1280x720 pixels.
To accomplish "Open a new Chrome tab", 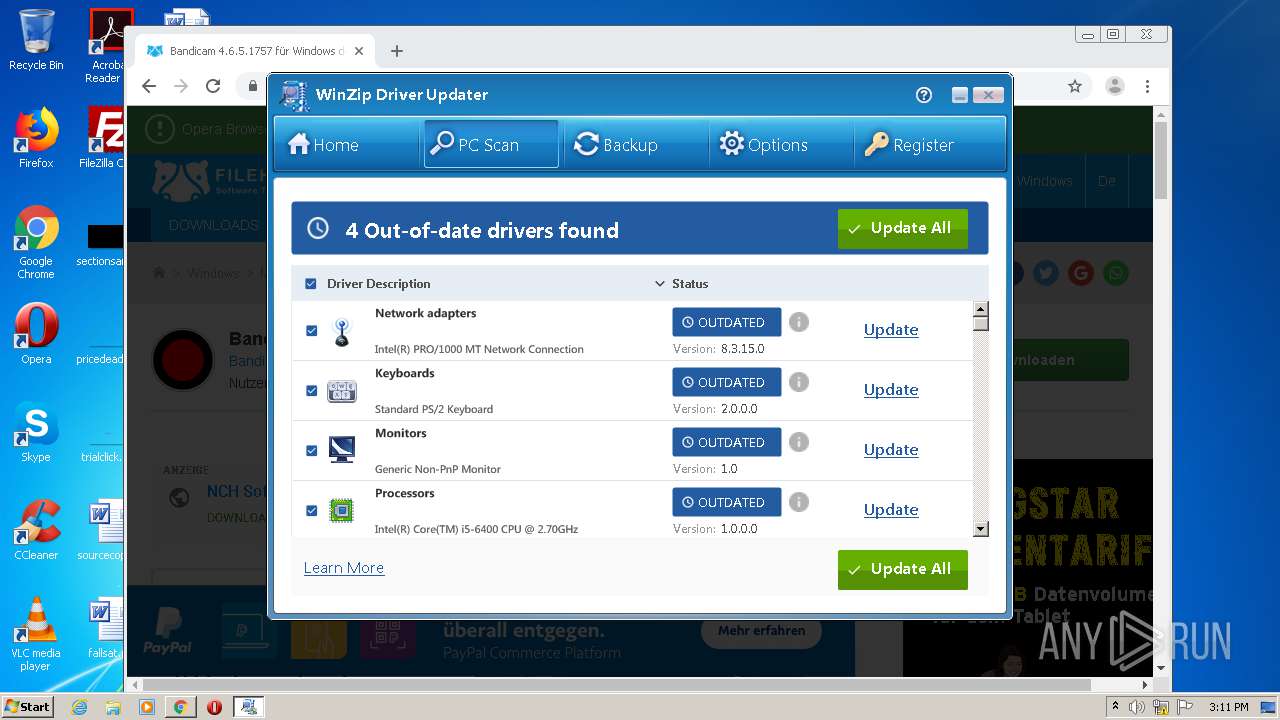I will coord(397,51).
